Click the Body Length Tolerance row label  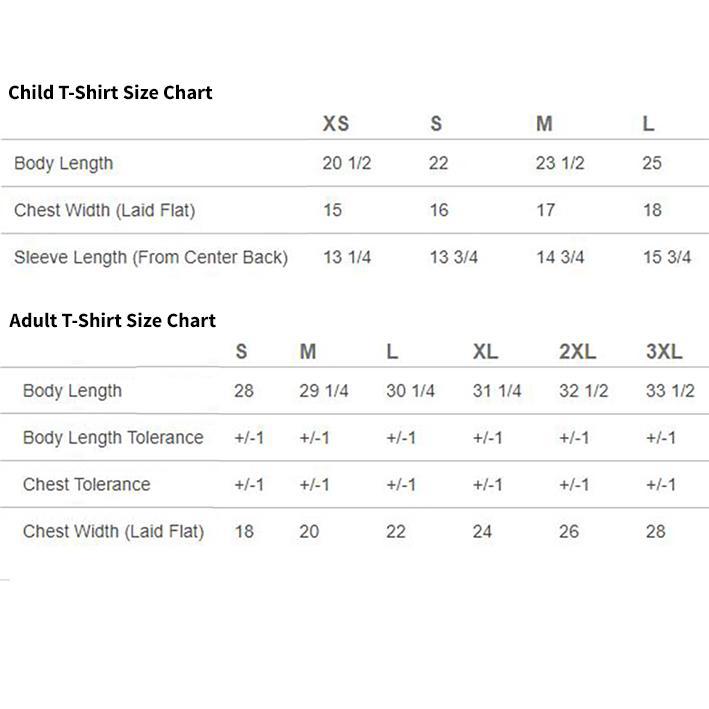113,438
